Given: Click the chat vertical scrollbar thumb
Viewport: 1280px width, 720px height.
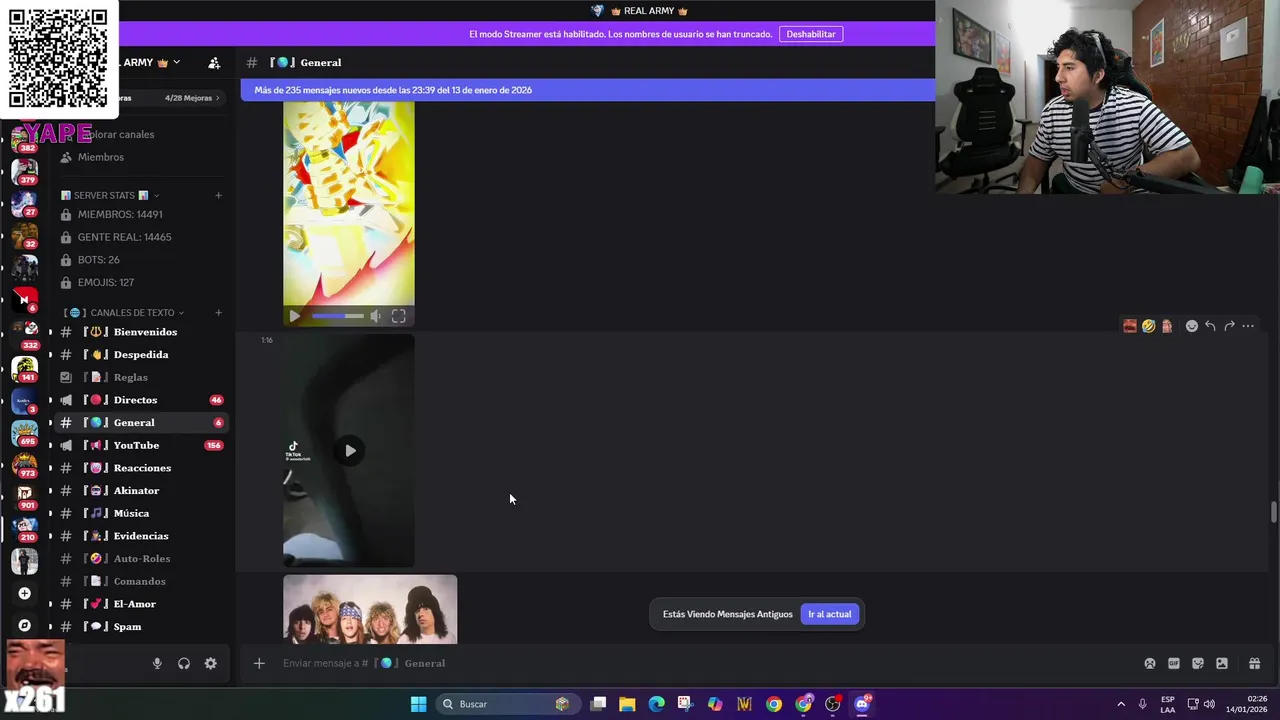Looking at the screenshot, I should 1273,512.
